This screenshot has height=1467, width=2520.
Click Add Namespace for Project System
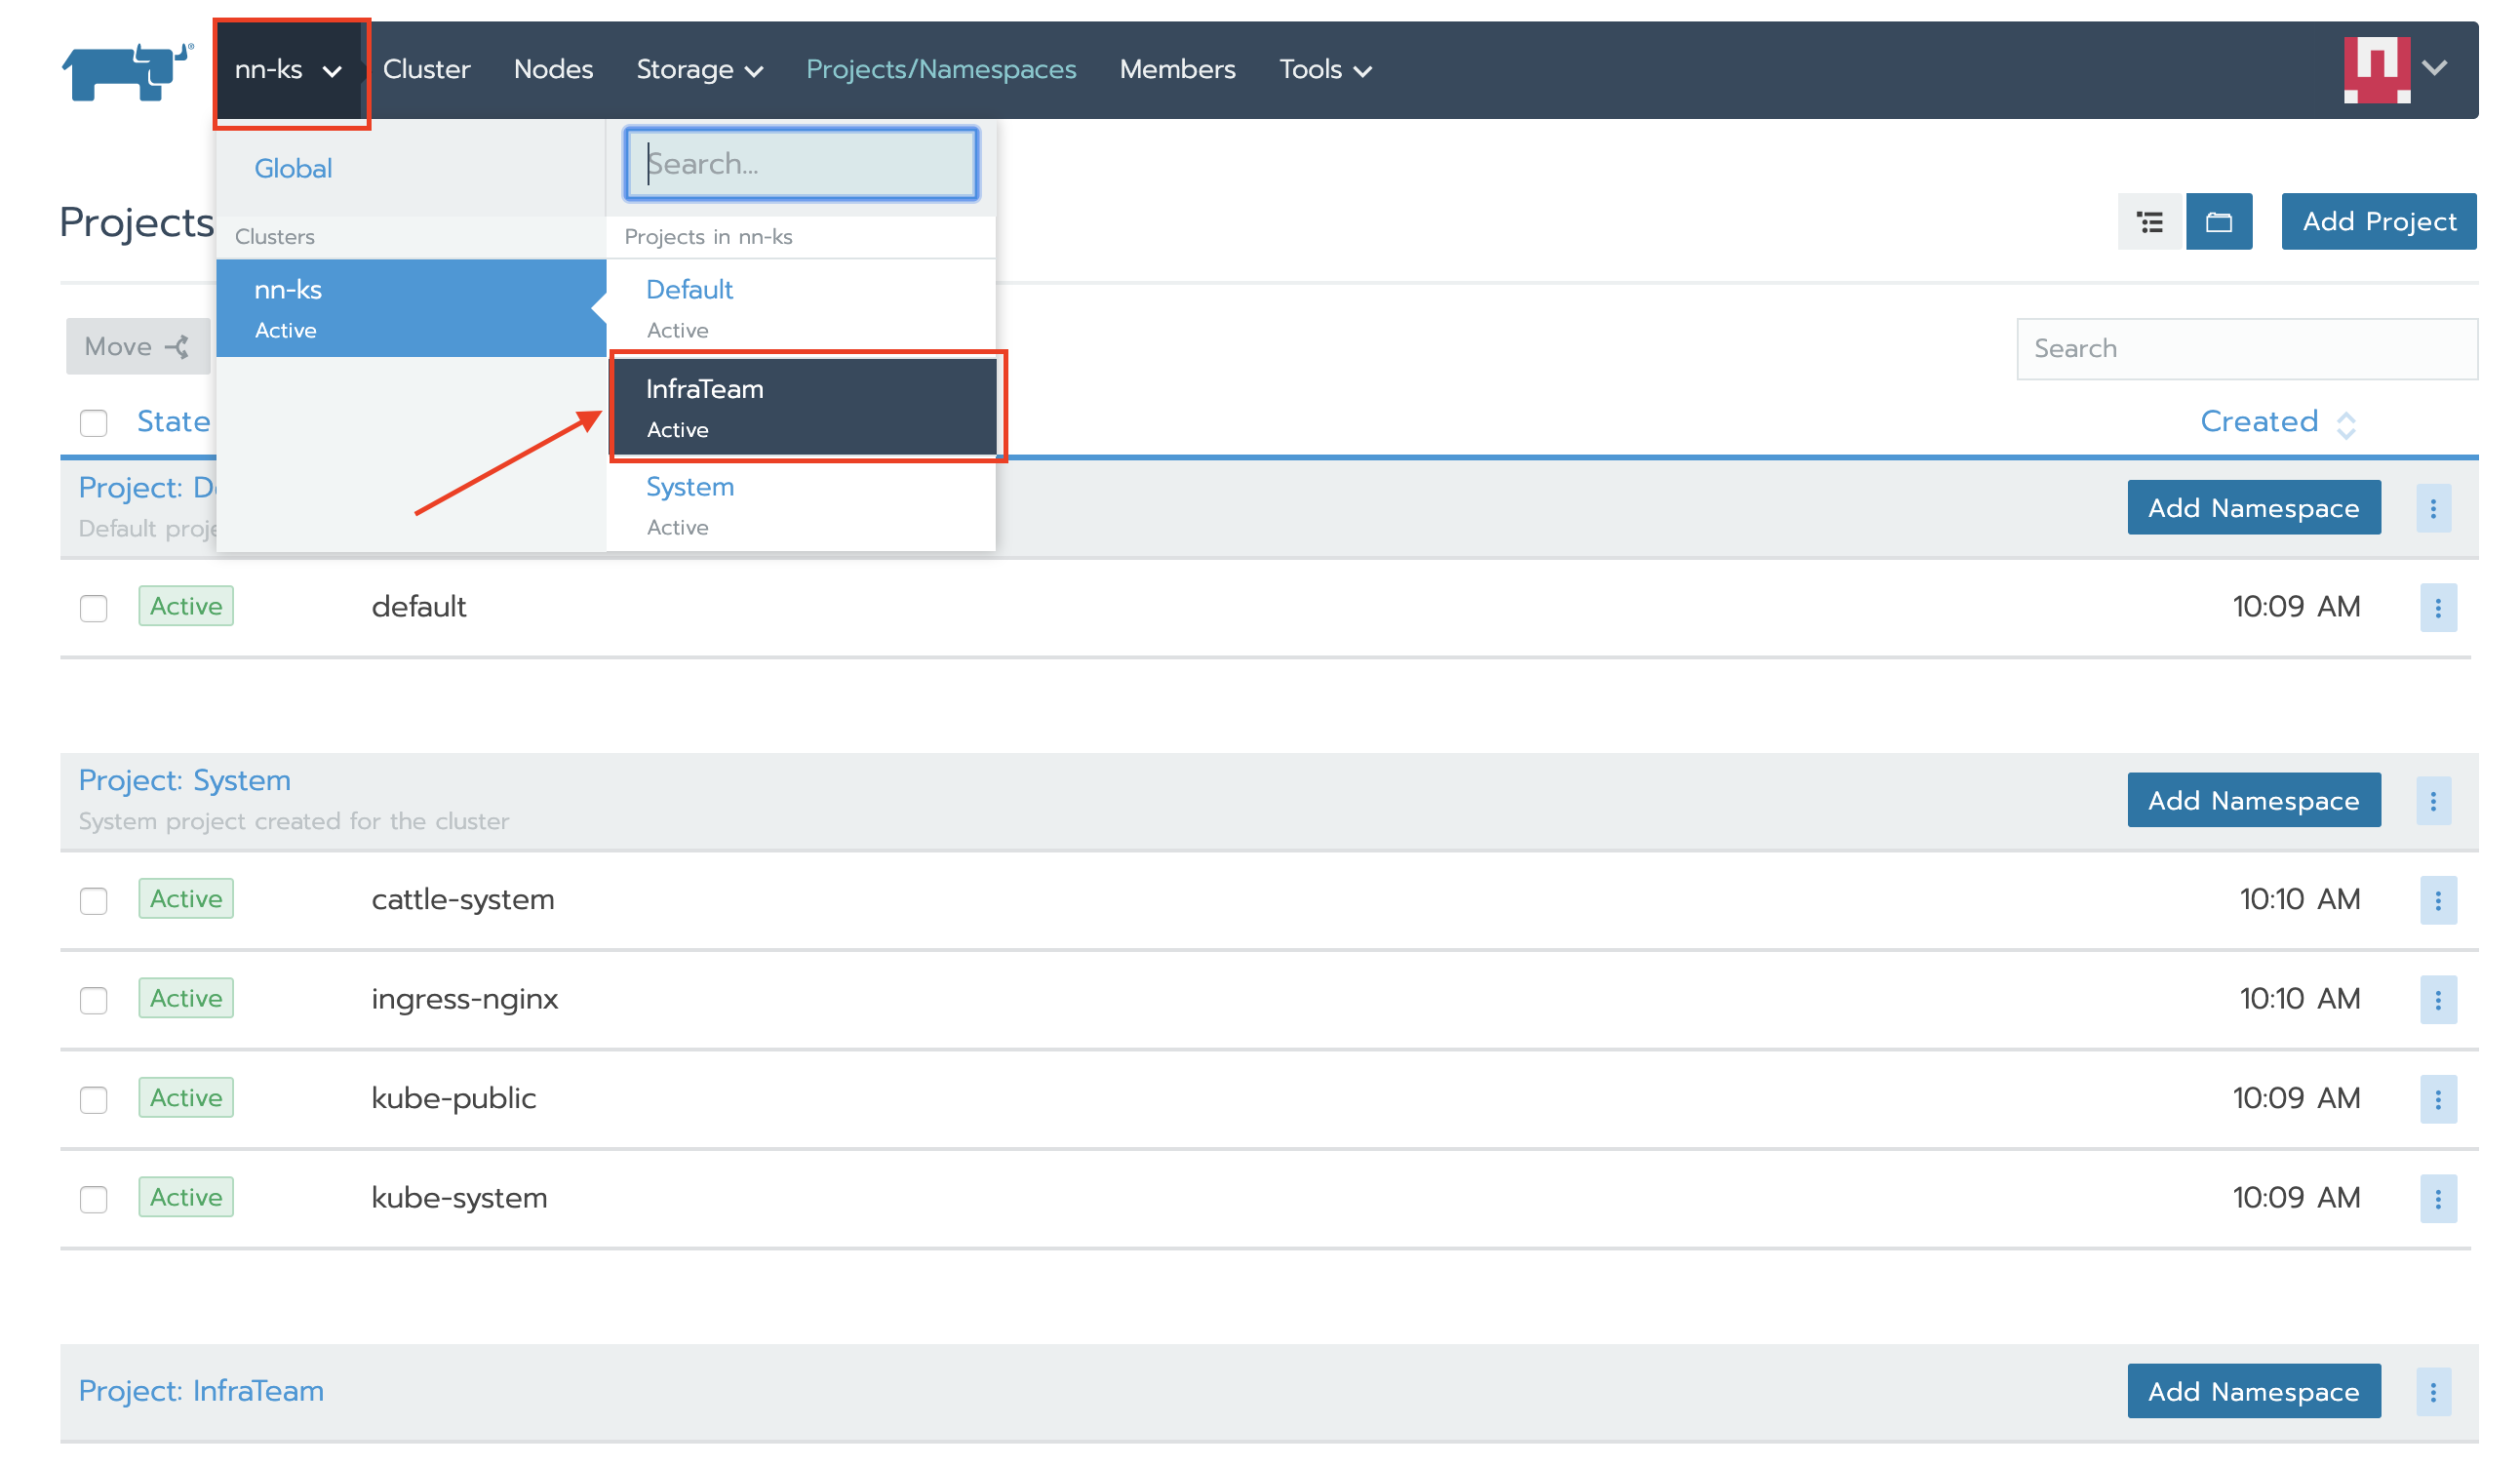[x=2253, y=801]
